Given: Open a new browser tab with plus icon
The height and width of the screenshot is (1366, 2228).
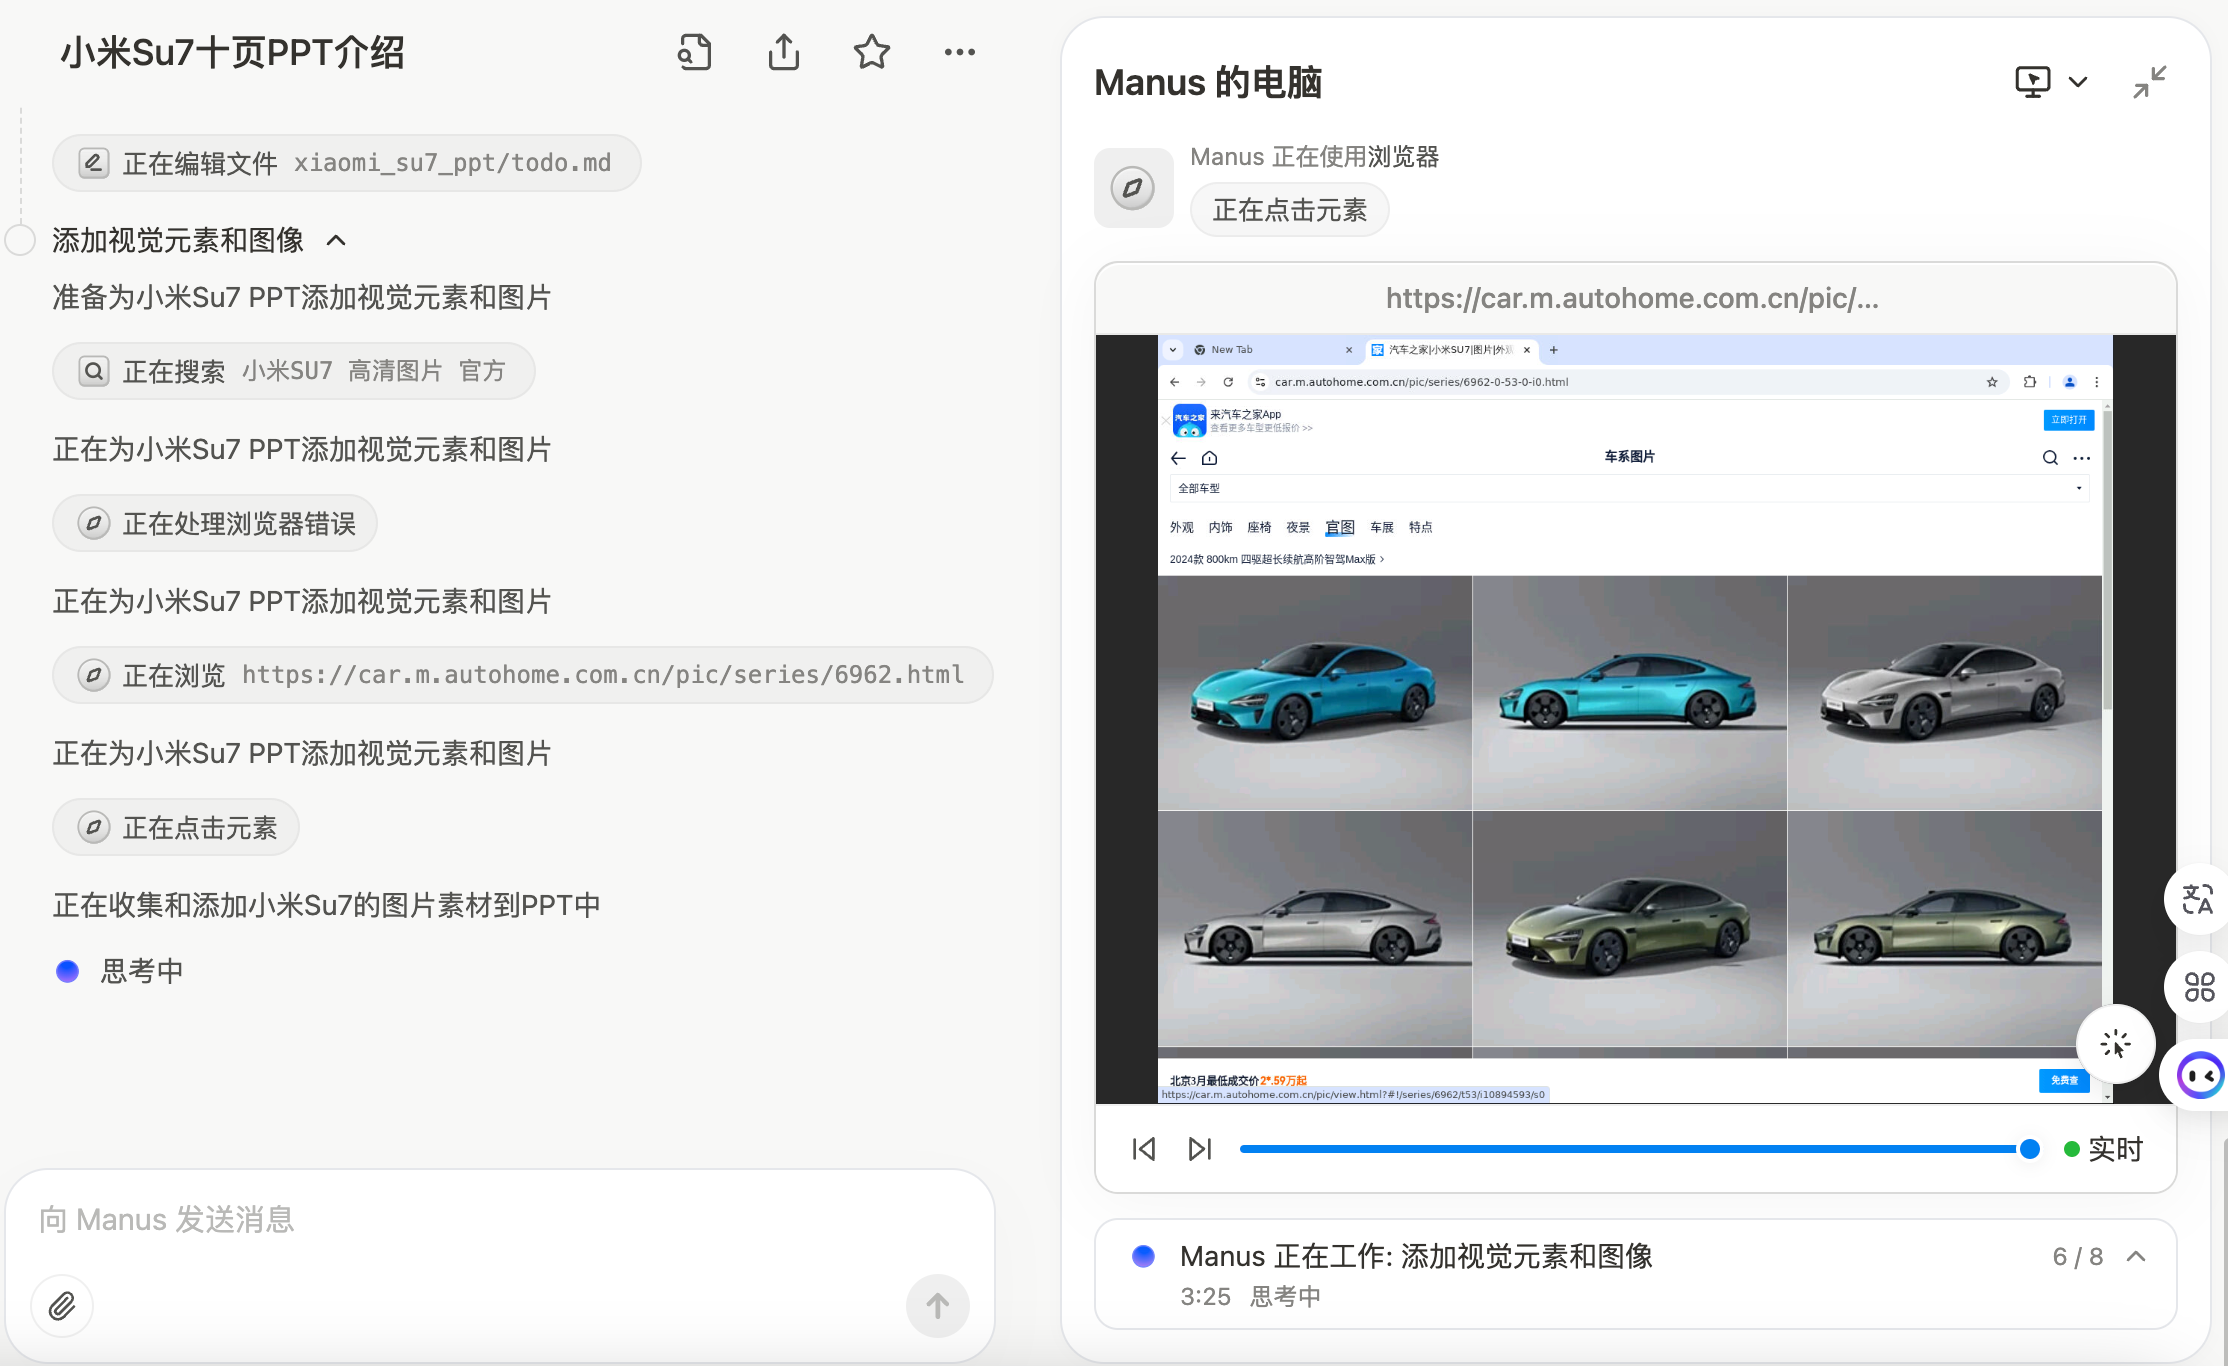Looking at the screenshot, I should click(x=1554, y=350).
